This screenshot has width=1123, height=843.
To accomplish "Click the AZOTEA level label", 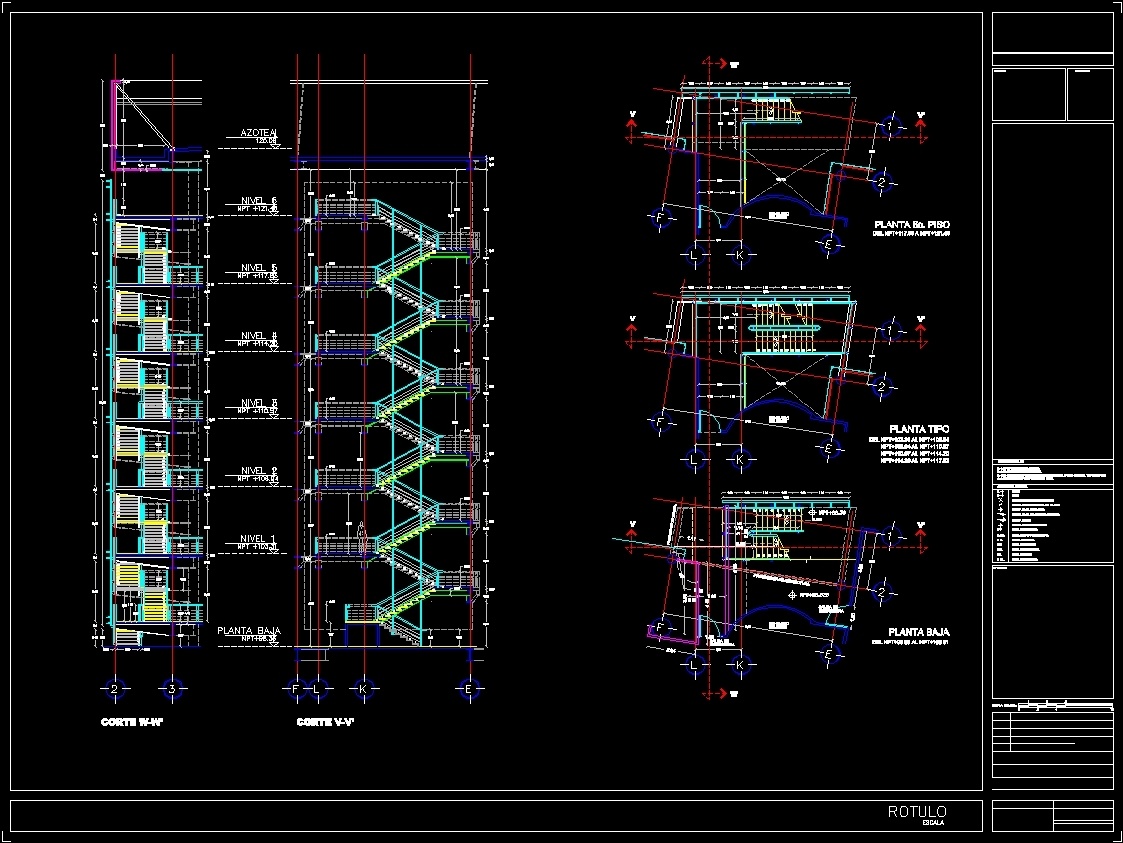I will coord(259,133).
